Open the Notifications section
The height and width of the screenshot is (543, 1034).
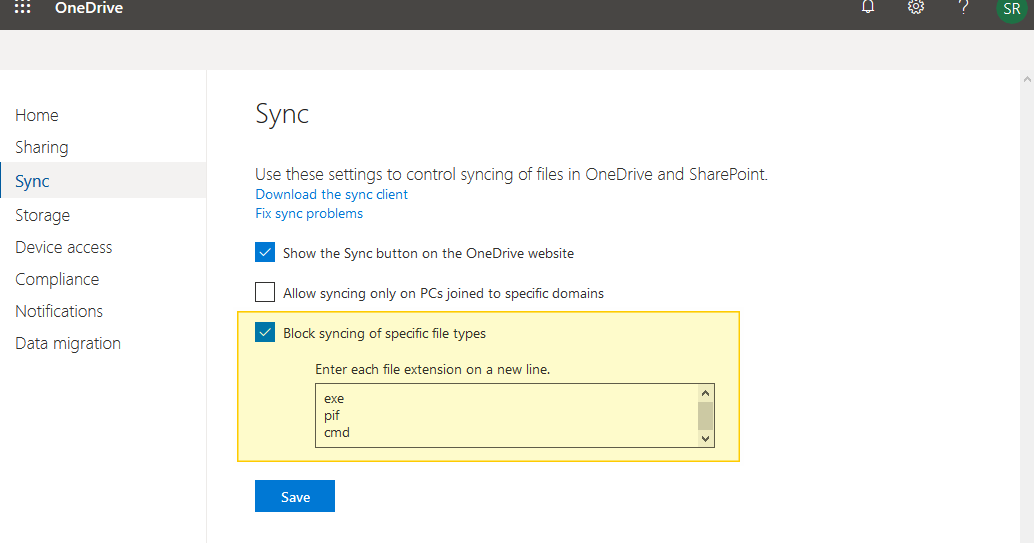[59, 311]
